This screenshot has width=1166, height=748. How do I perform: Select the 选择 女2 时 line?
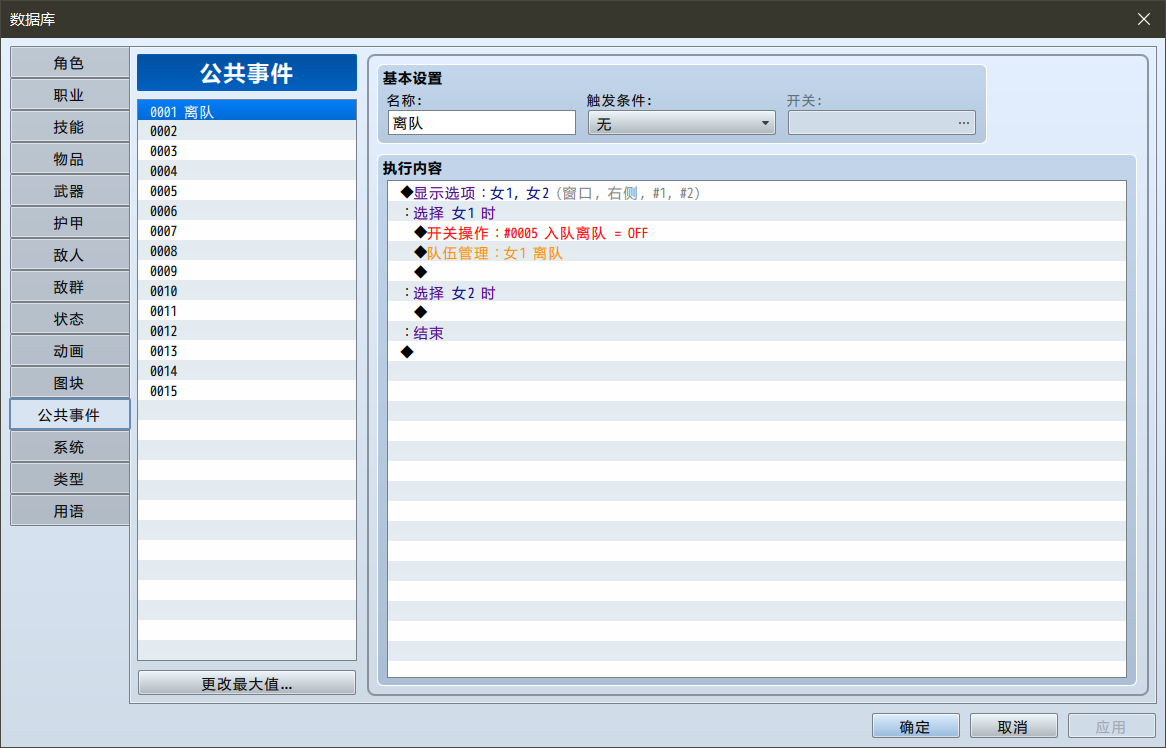coord(757,293)
